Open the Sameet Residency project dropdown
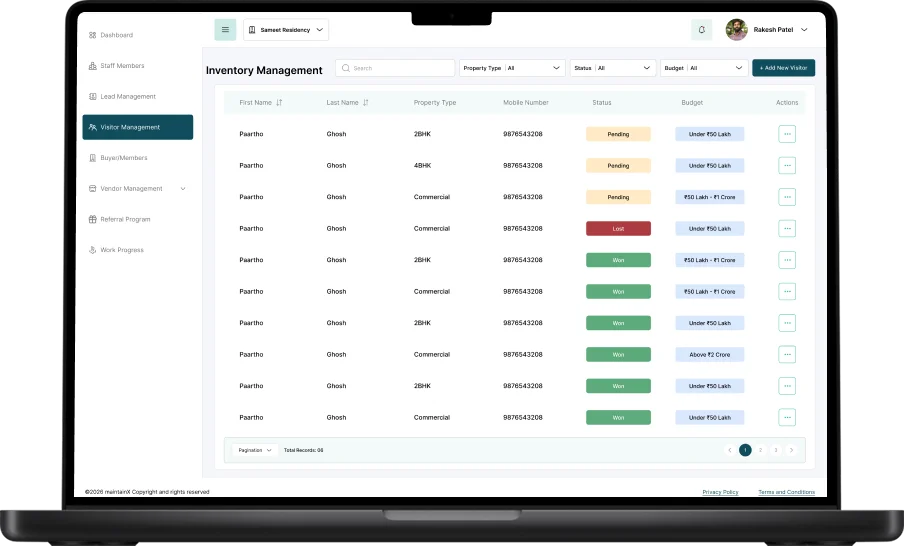 (286, 30)
